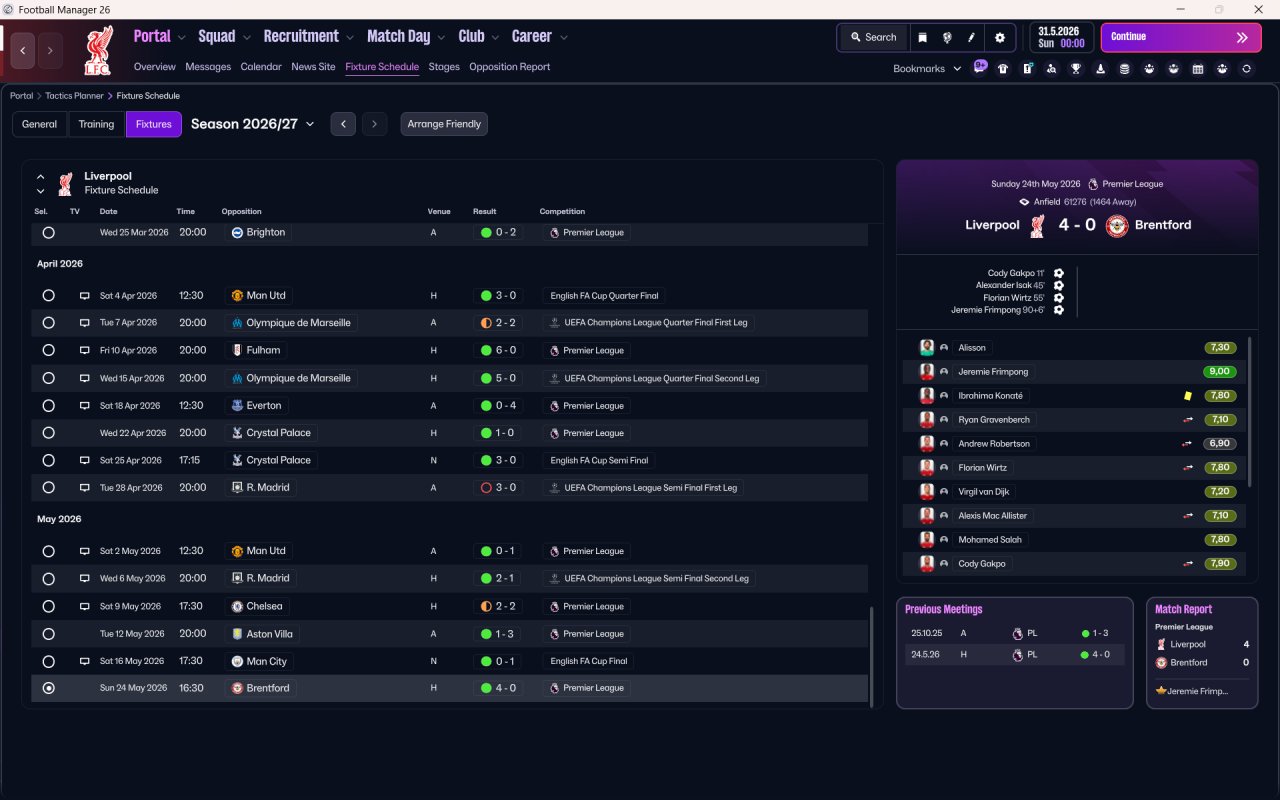Select radio button for Sat 4 Apr Man Utd fixture
Screen dimensions: 1280x800
pos(48,296)
